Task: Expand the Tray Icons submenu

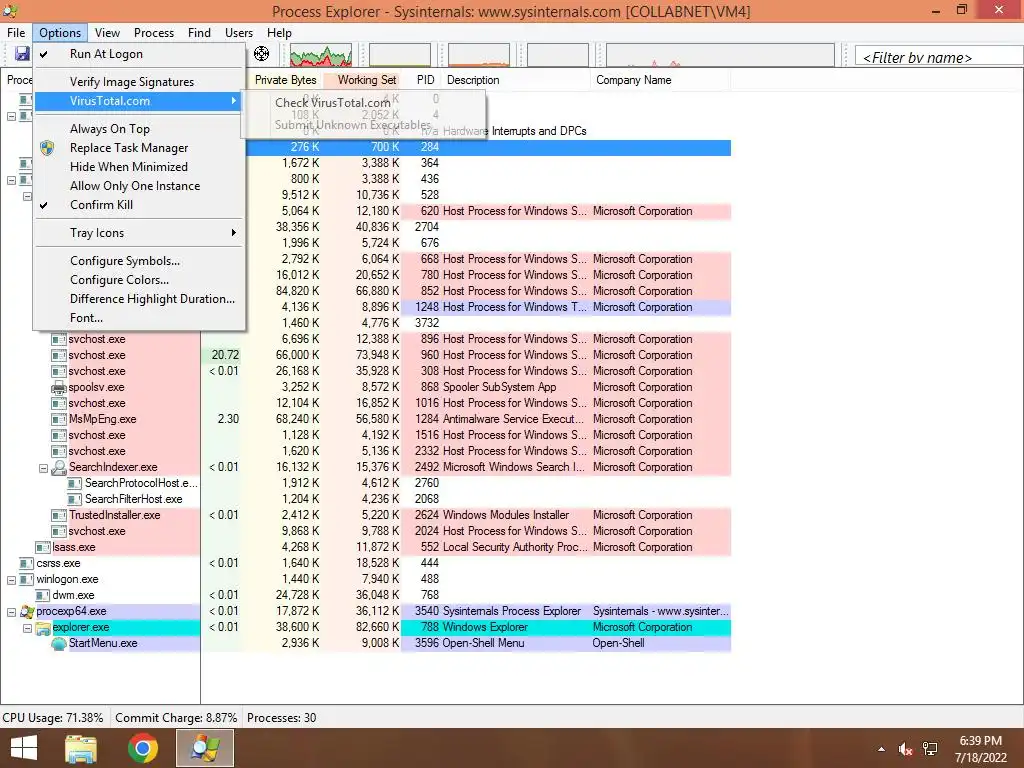Action: [138, 232]
